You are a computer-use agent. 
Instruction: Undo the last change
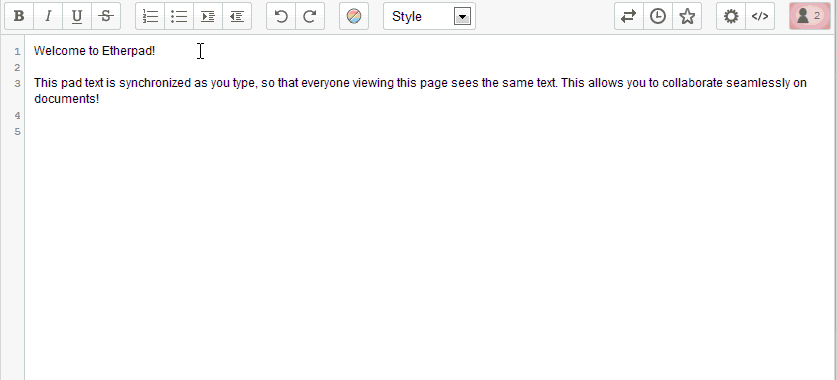point(281,16)
